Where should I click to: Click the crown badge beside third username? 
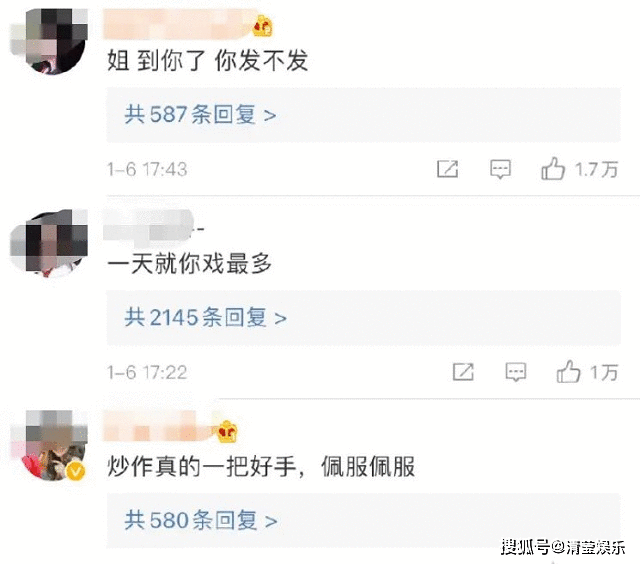(227, 431)
